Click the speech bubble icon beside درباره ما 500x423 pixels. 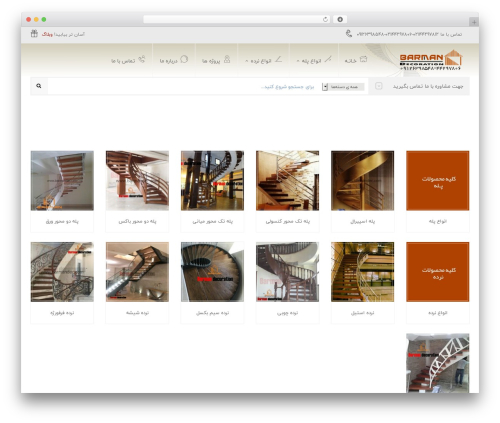(x=184, y=59)
